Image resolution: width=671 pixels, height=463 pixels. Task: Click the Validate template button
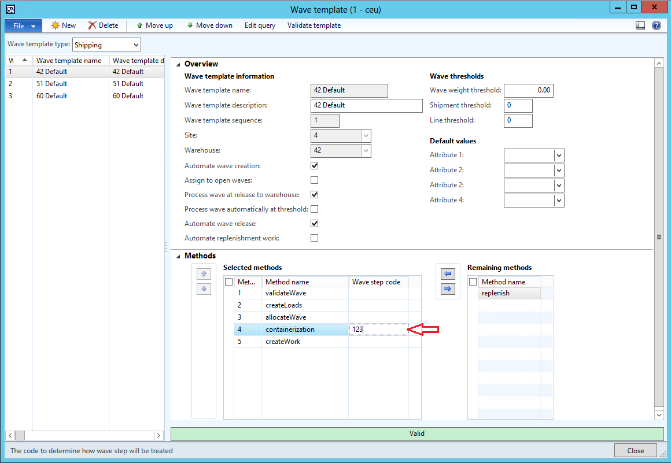pyautogui.click(x=314, y=25)
